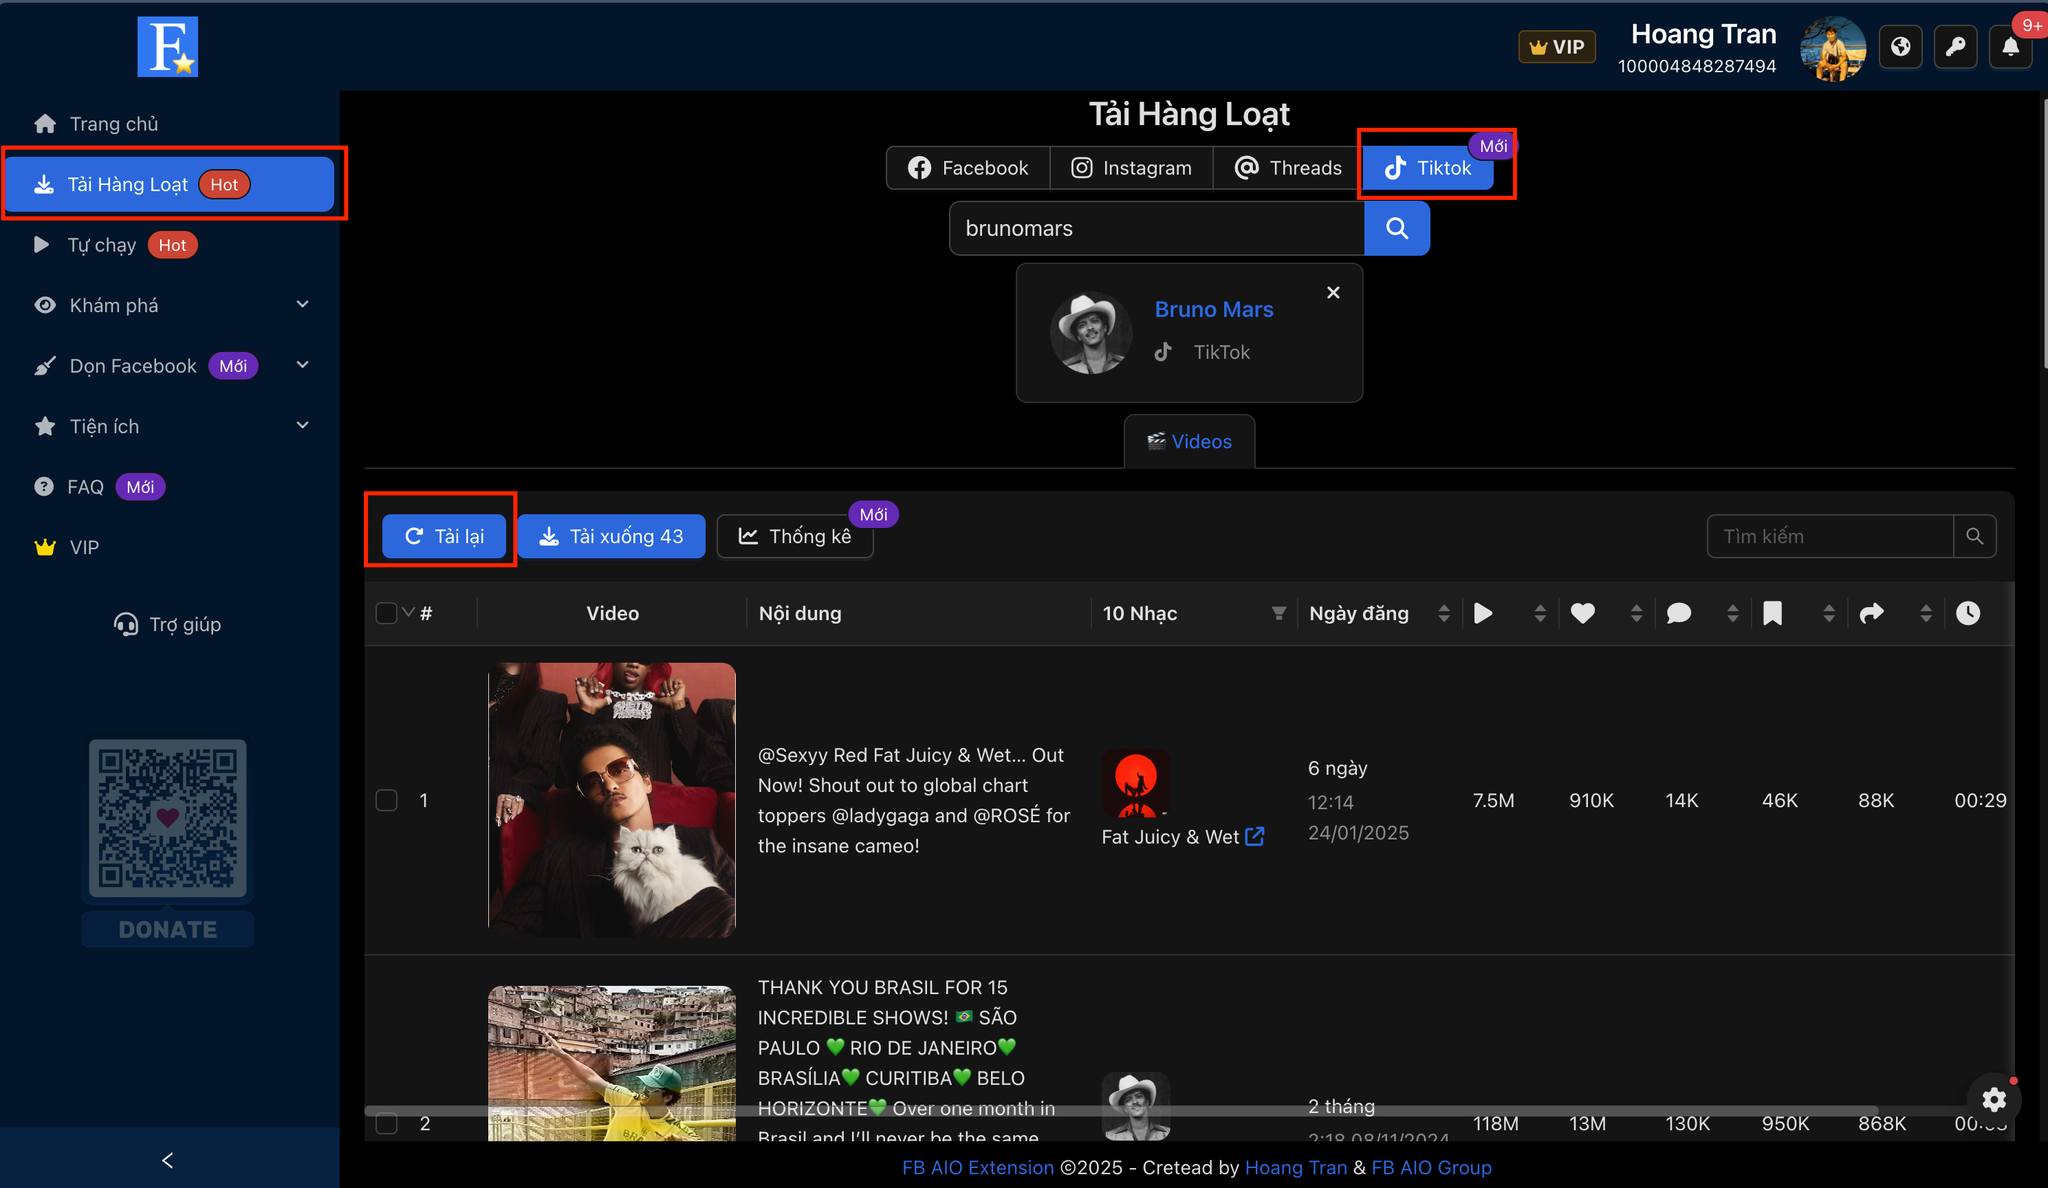Filter the 10 Nhạc column
The width and height of the screenshot is (2048, 1188).
[1278, 613]
